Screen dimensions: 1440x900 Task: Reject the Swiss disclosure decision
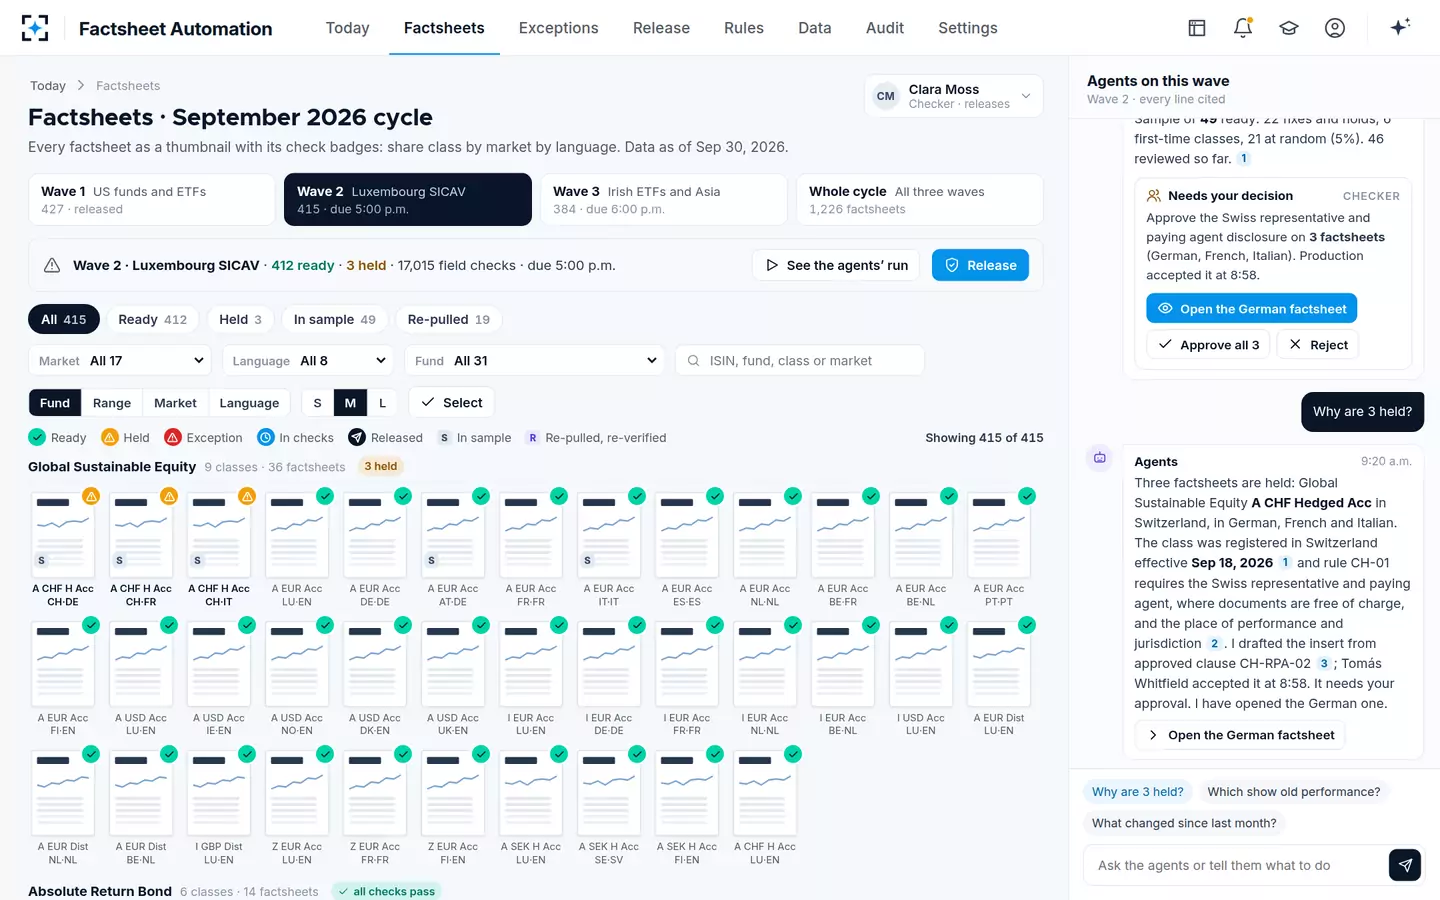pos(1318,344)
